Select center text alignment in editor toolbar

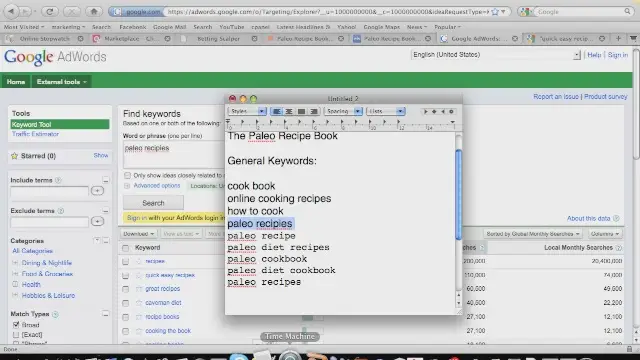tap(289, 111)
